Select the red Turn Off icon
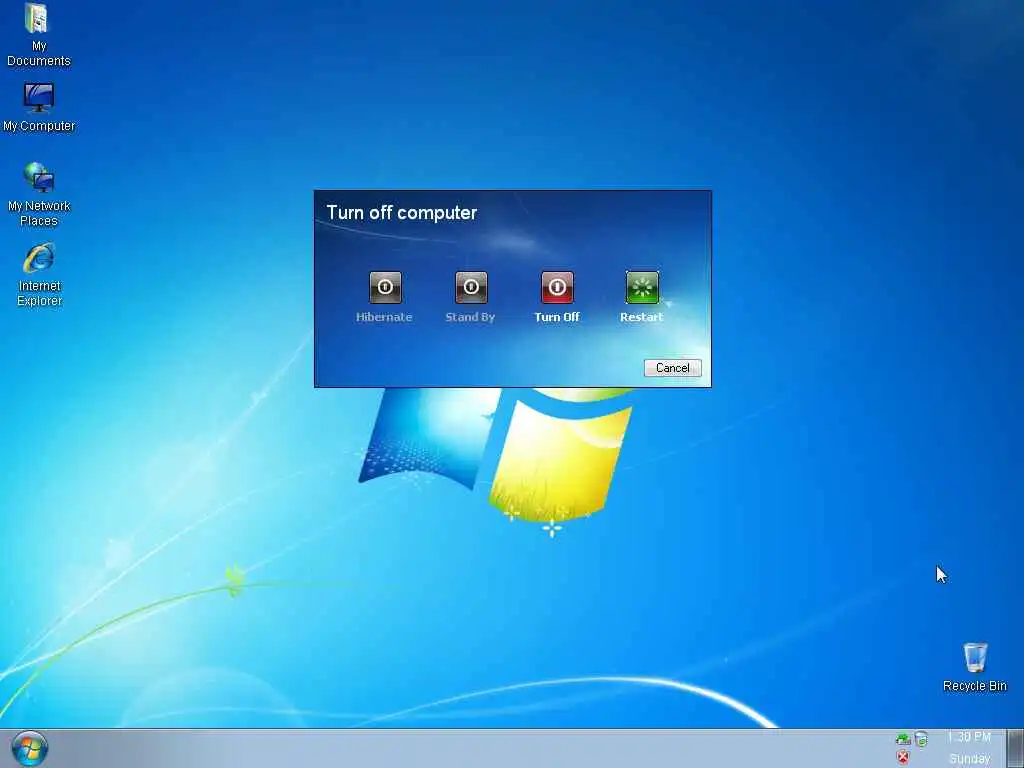Image resolution: width=1024 pixels, height=768 pixels. [x=557, y=287]
